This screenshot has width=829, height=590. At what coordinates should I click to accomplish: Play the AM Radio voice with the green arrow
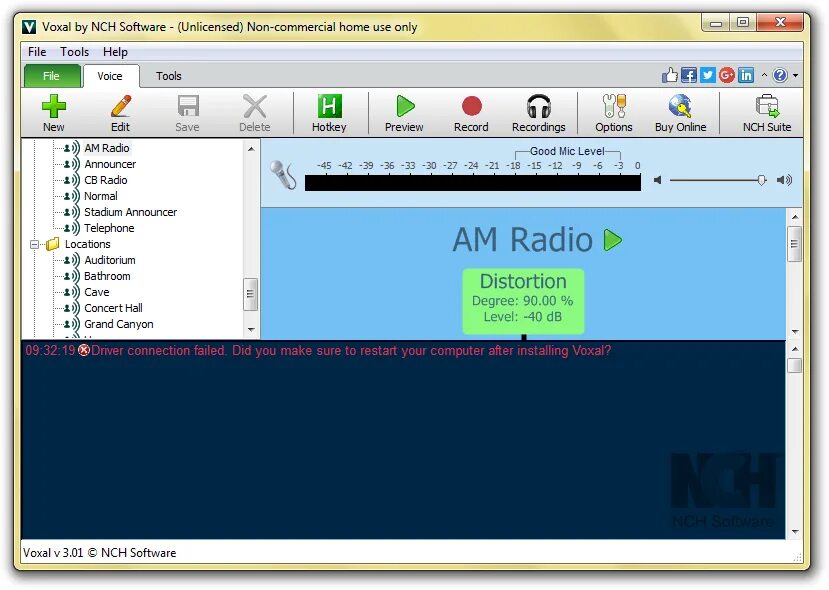click(613, 239)
